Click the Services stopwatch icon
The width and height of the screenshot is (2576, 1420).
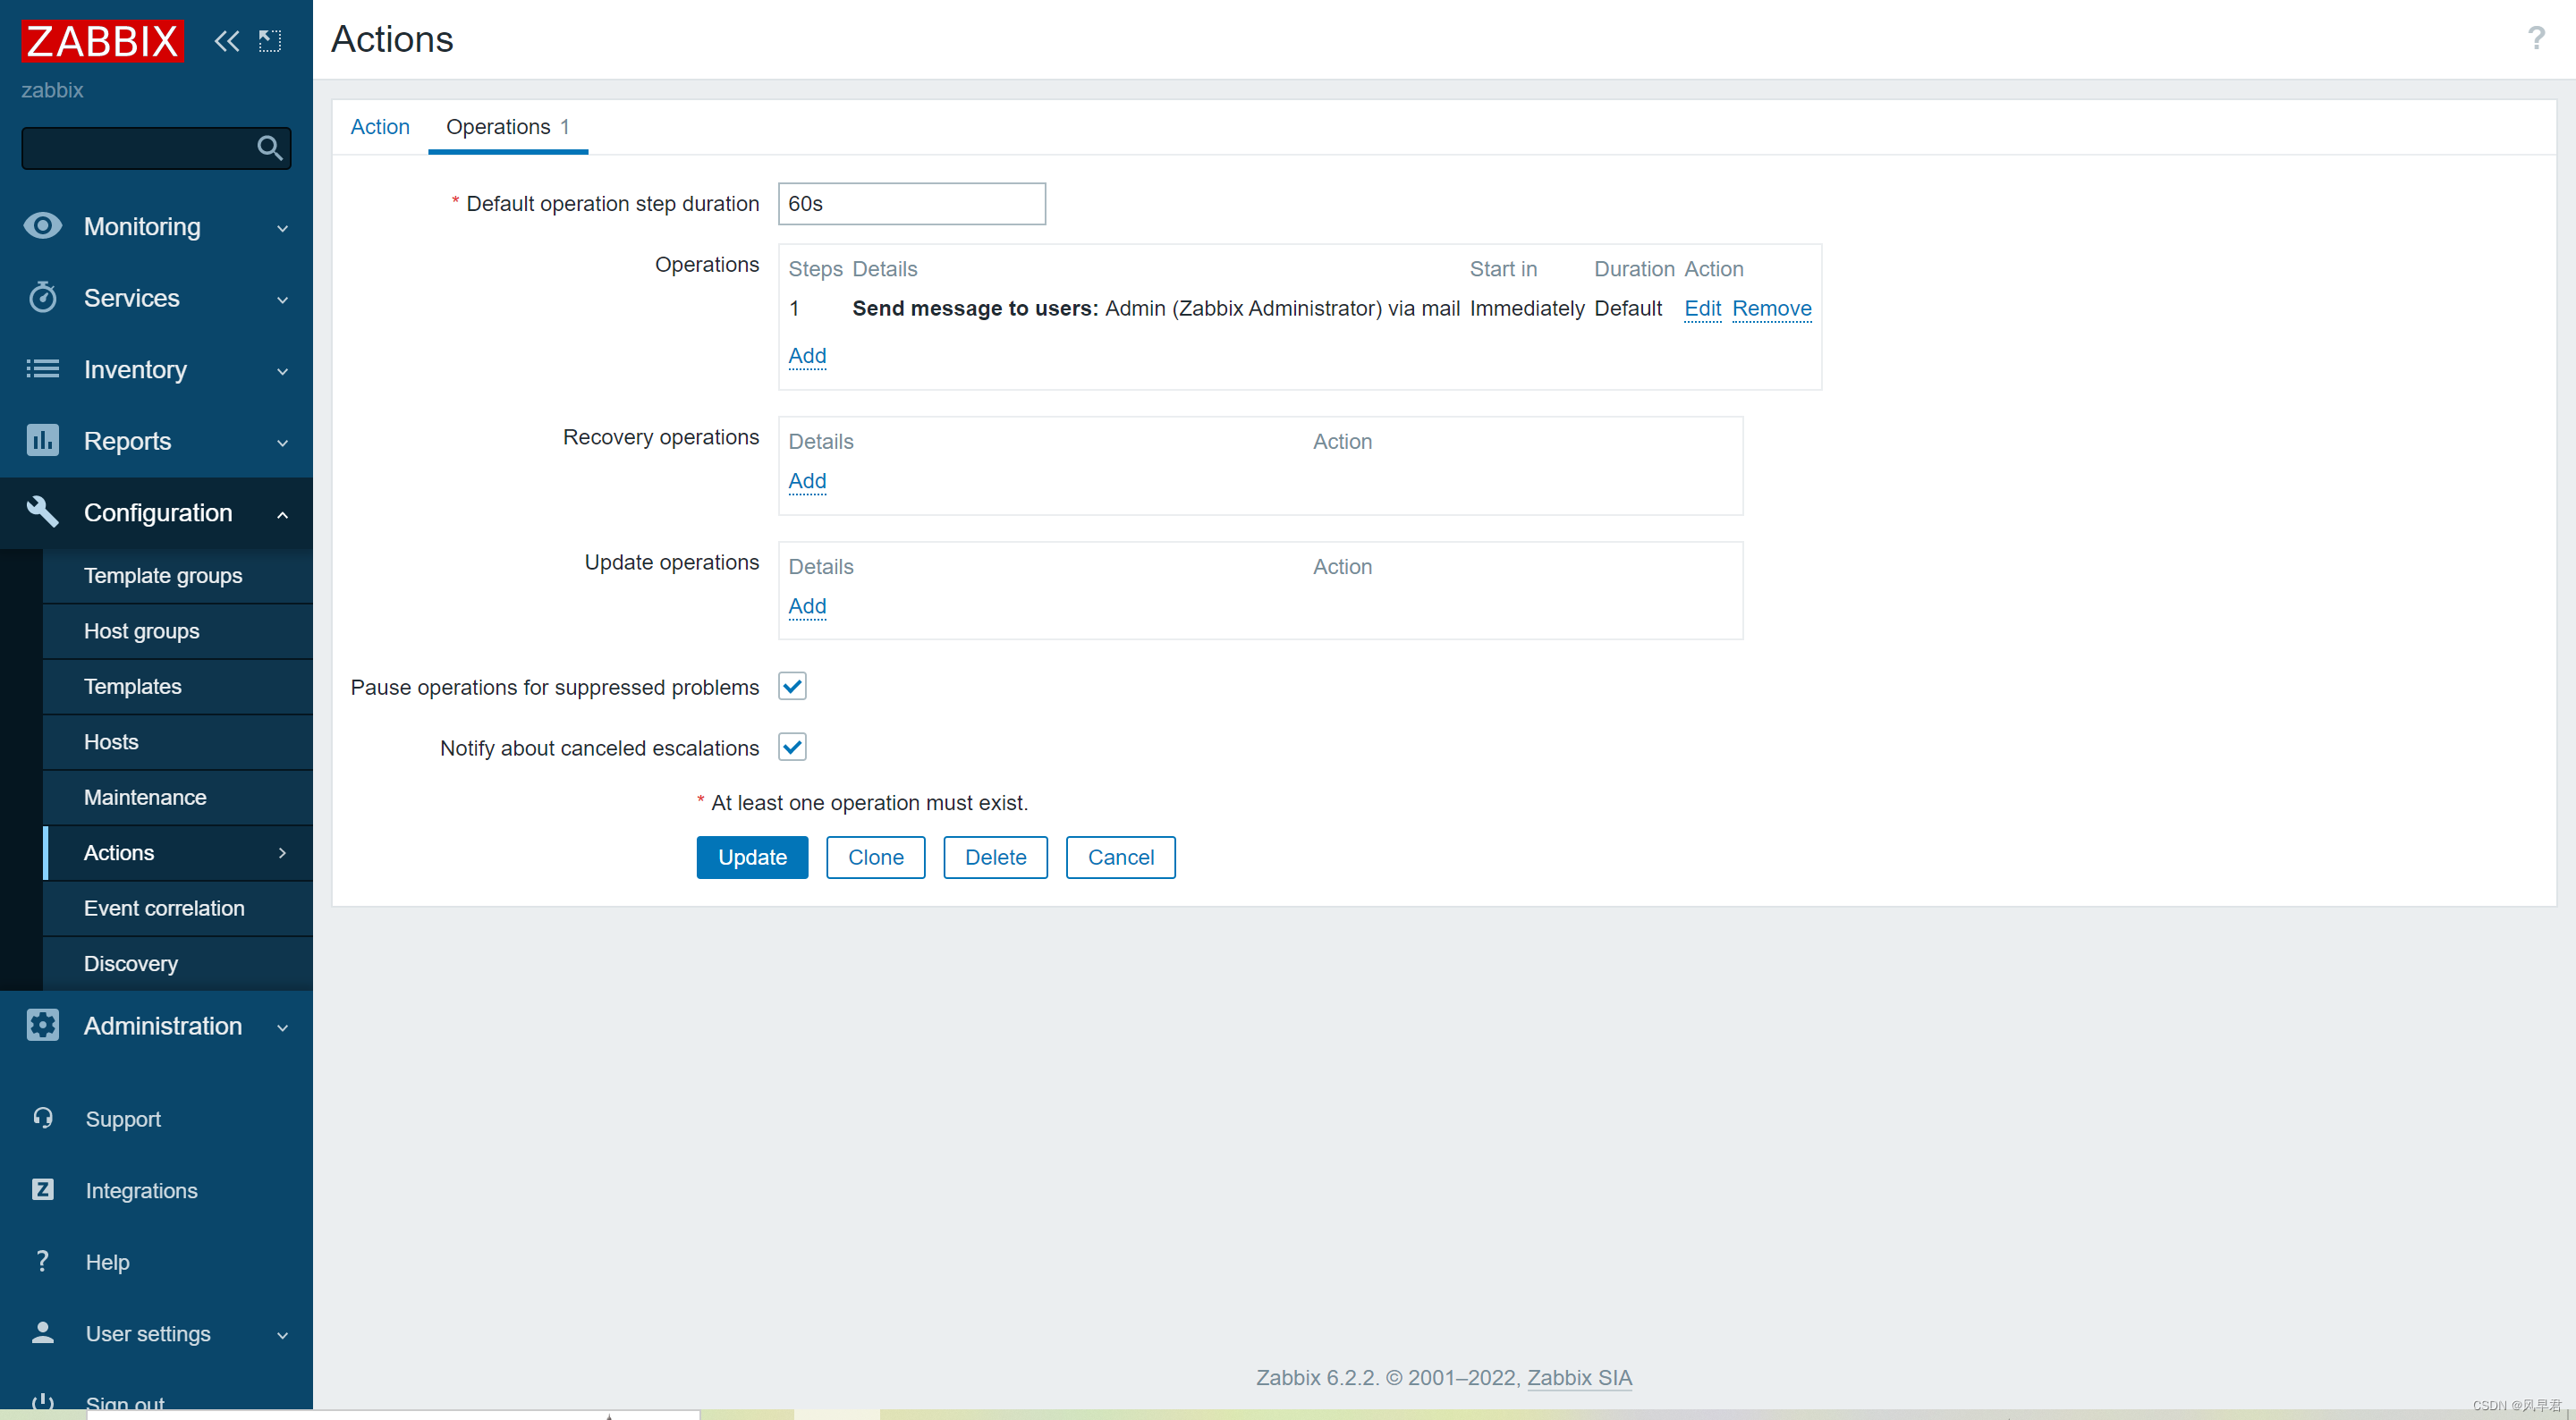[42, 297]
